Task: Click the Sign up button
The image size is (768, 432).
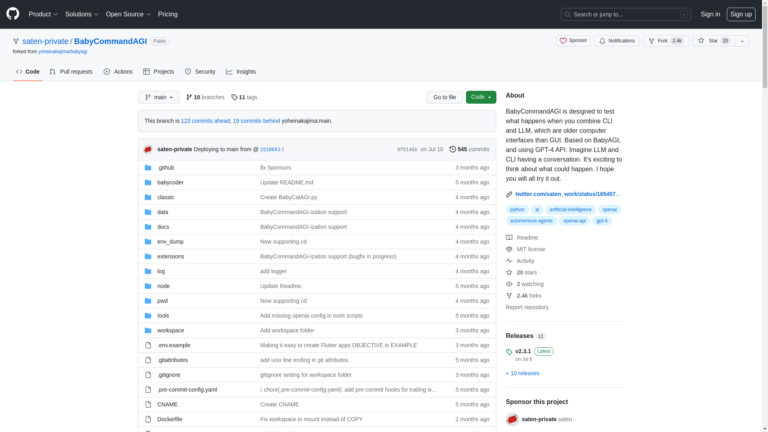Action: click(x=741, y=14)
